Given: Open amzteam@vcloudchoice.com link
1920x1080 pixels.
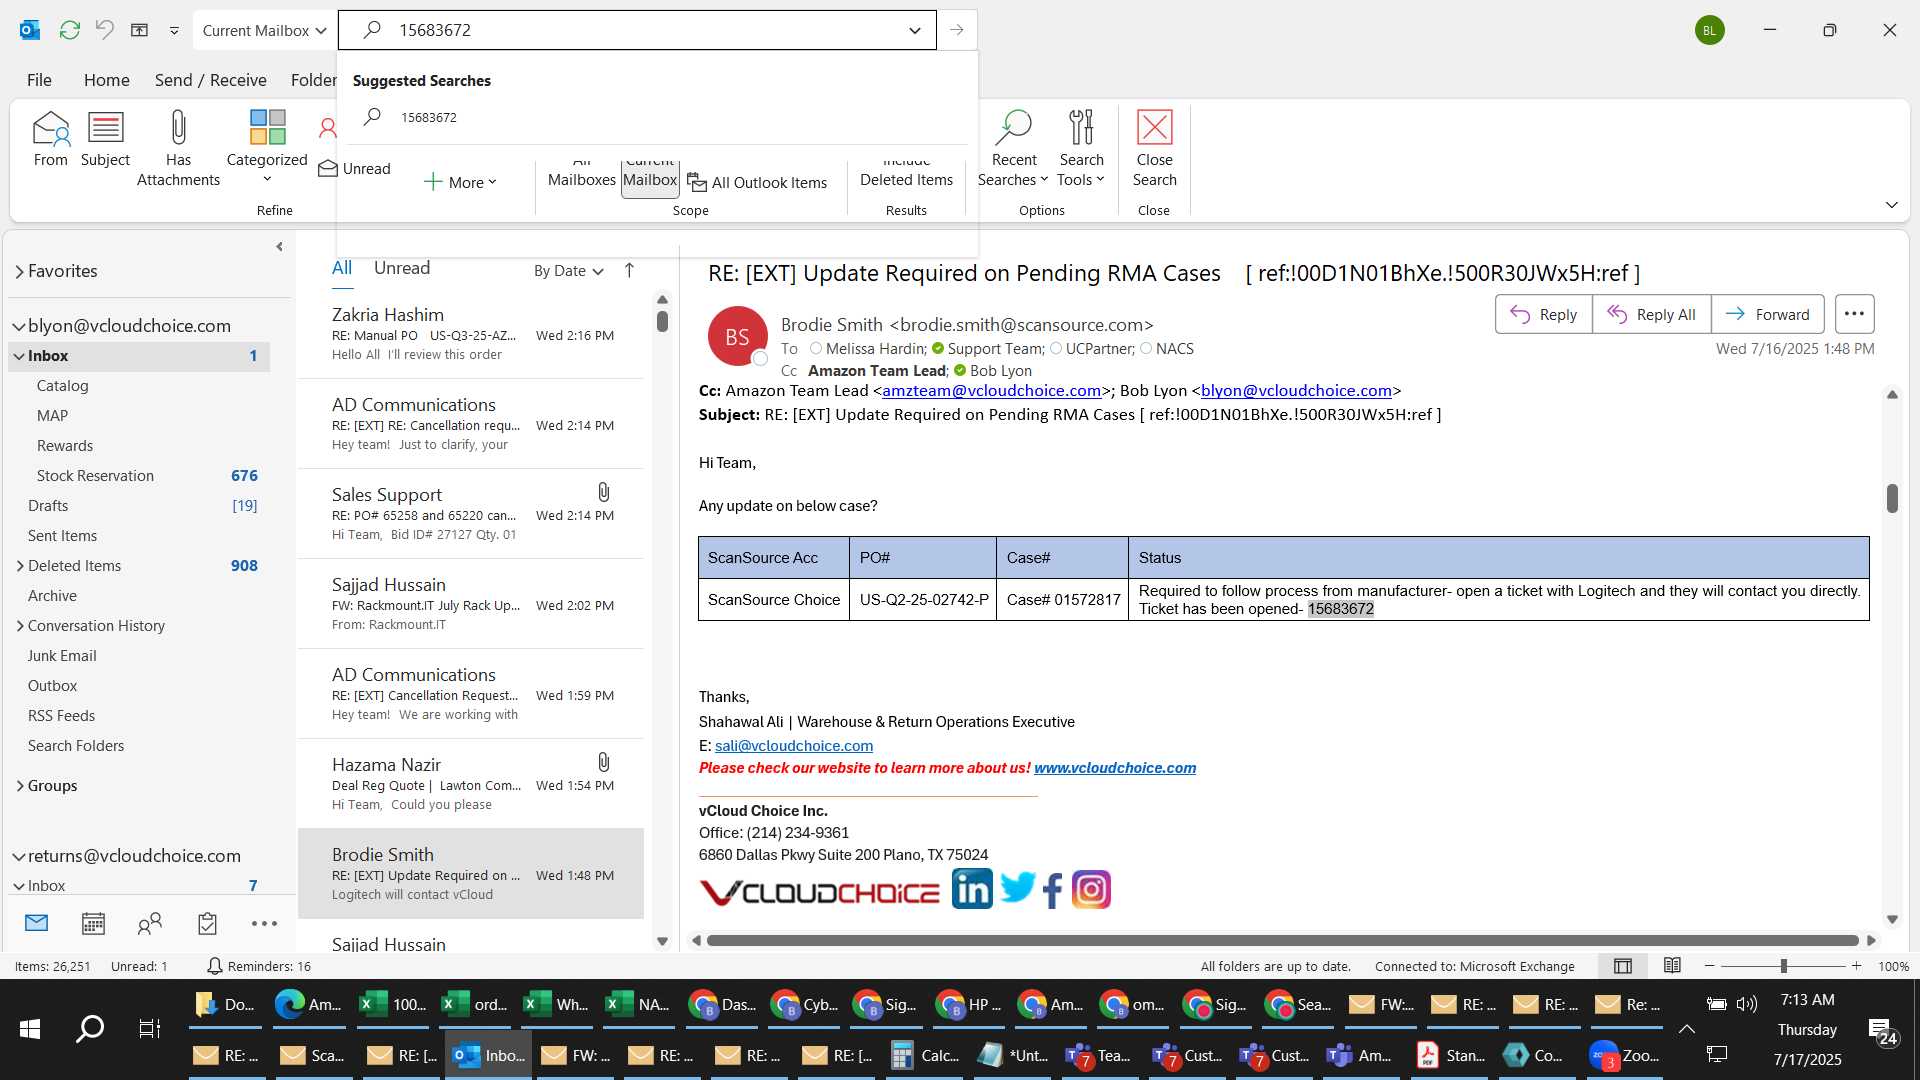Looking at the screenshot, I should coord(991,391).
